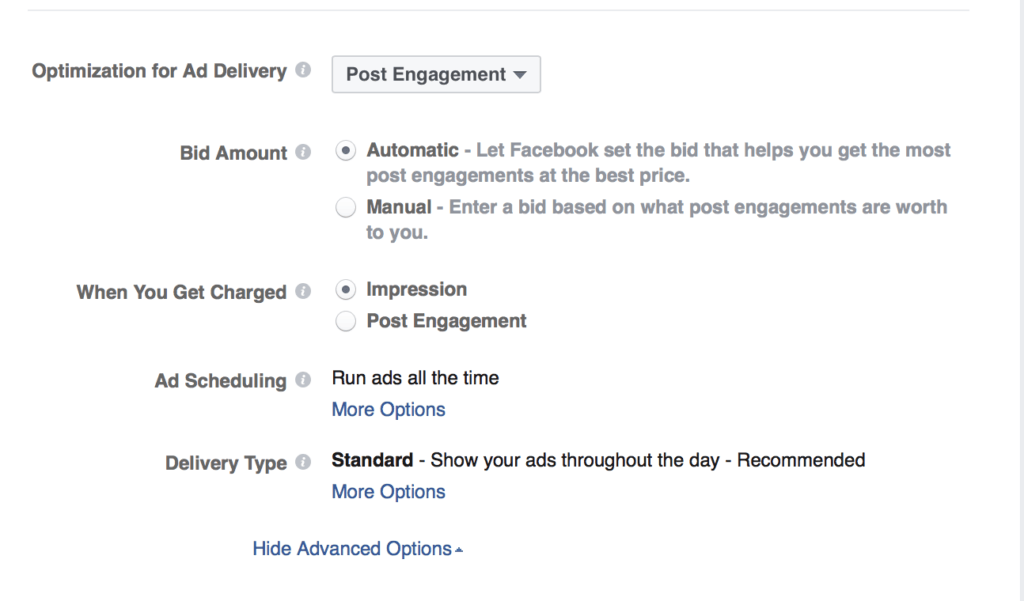The height and width of the screenshot is (601, 1024).
Task: Click the bold 'Standard' delivery type text
Action: (372, 460)
